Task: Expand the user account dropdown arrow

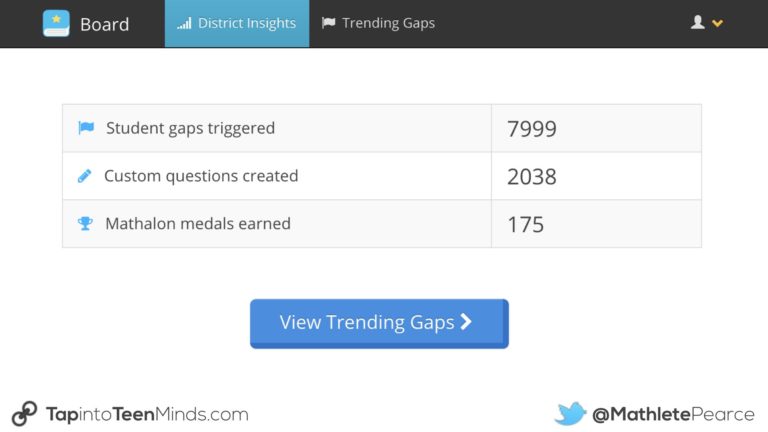Action: pyautogui.click(x=717, y=23)
